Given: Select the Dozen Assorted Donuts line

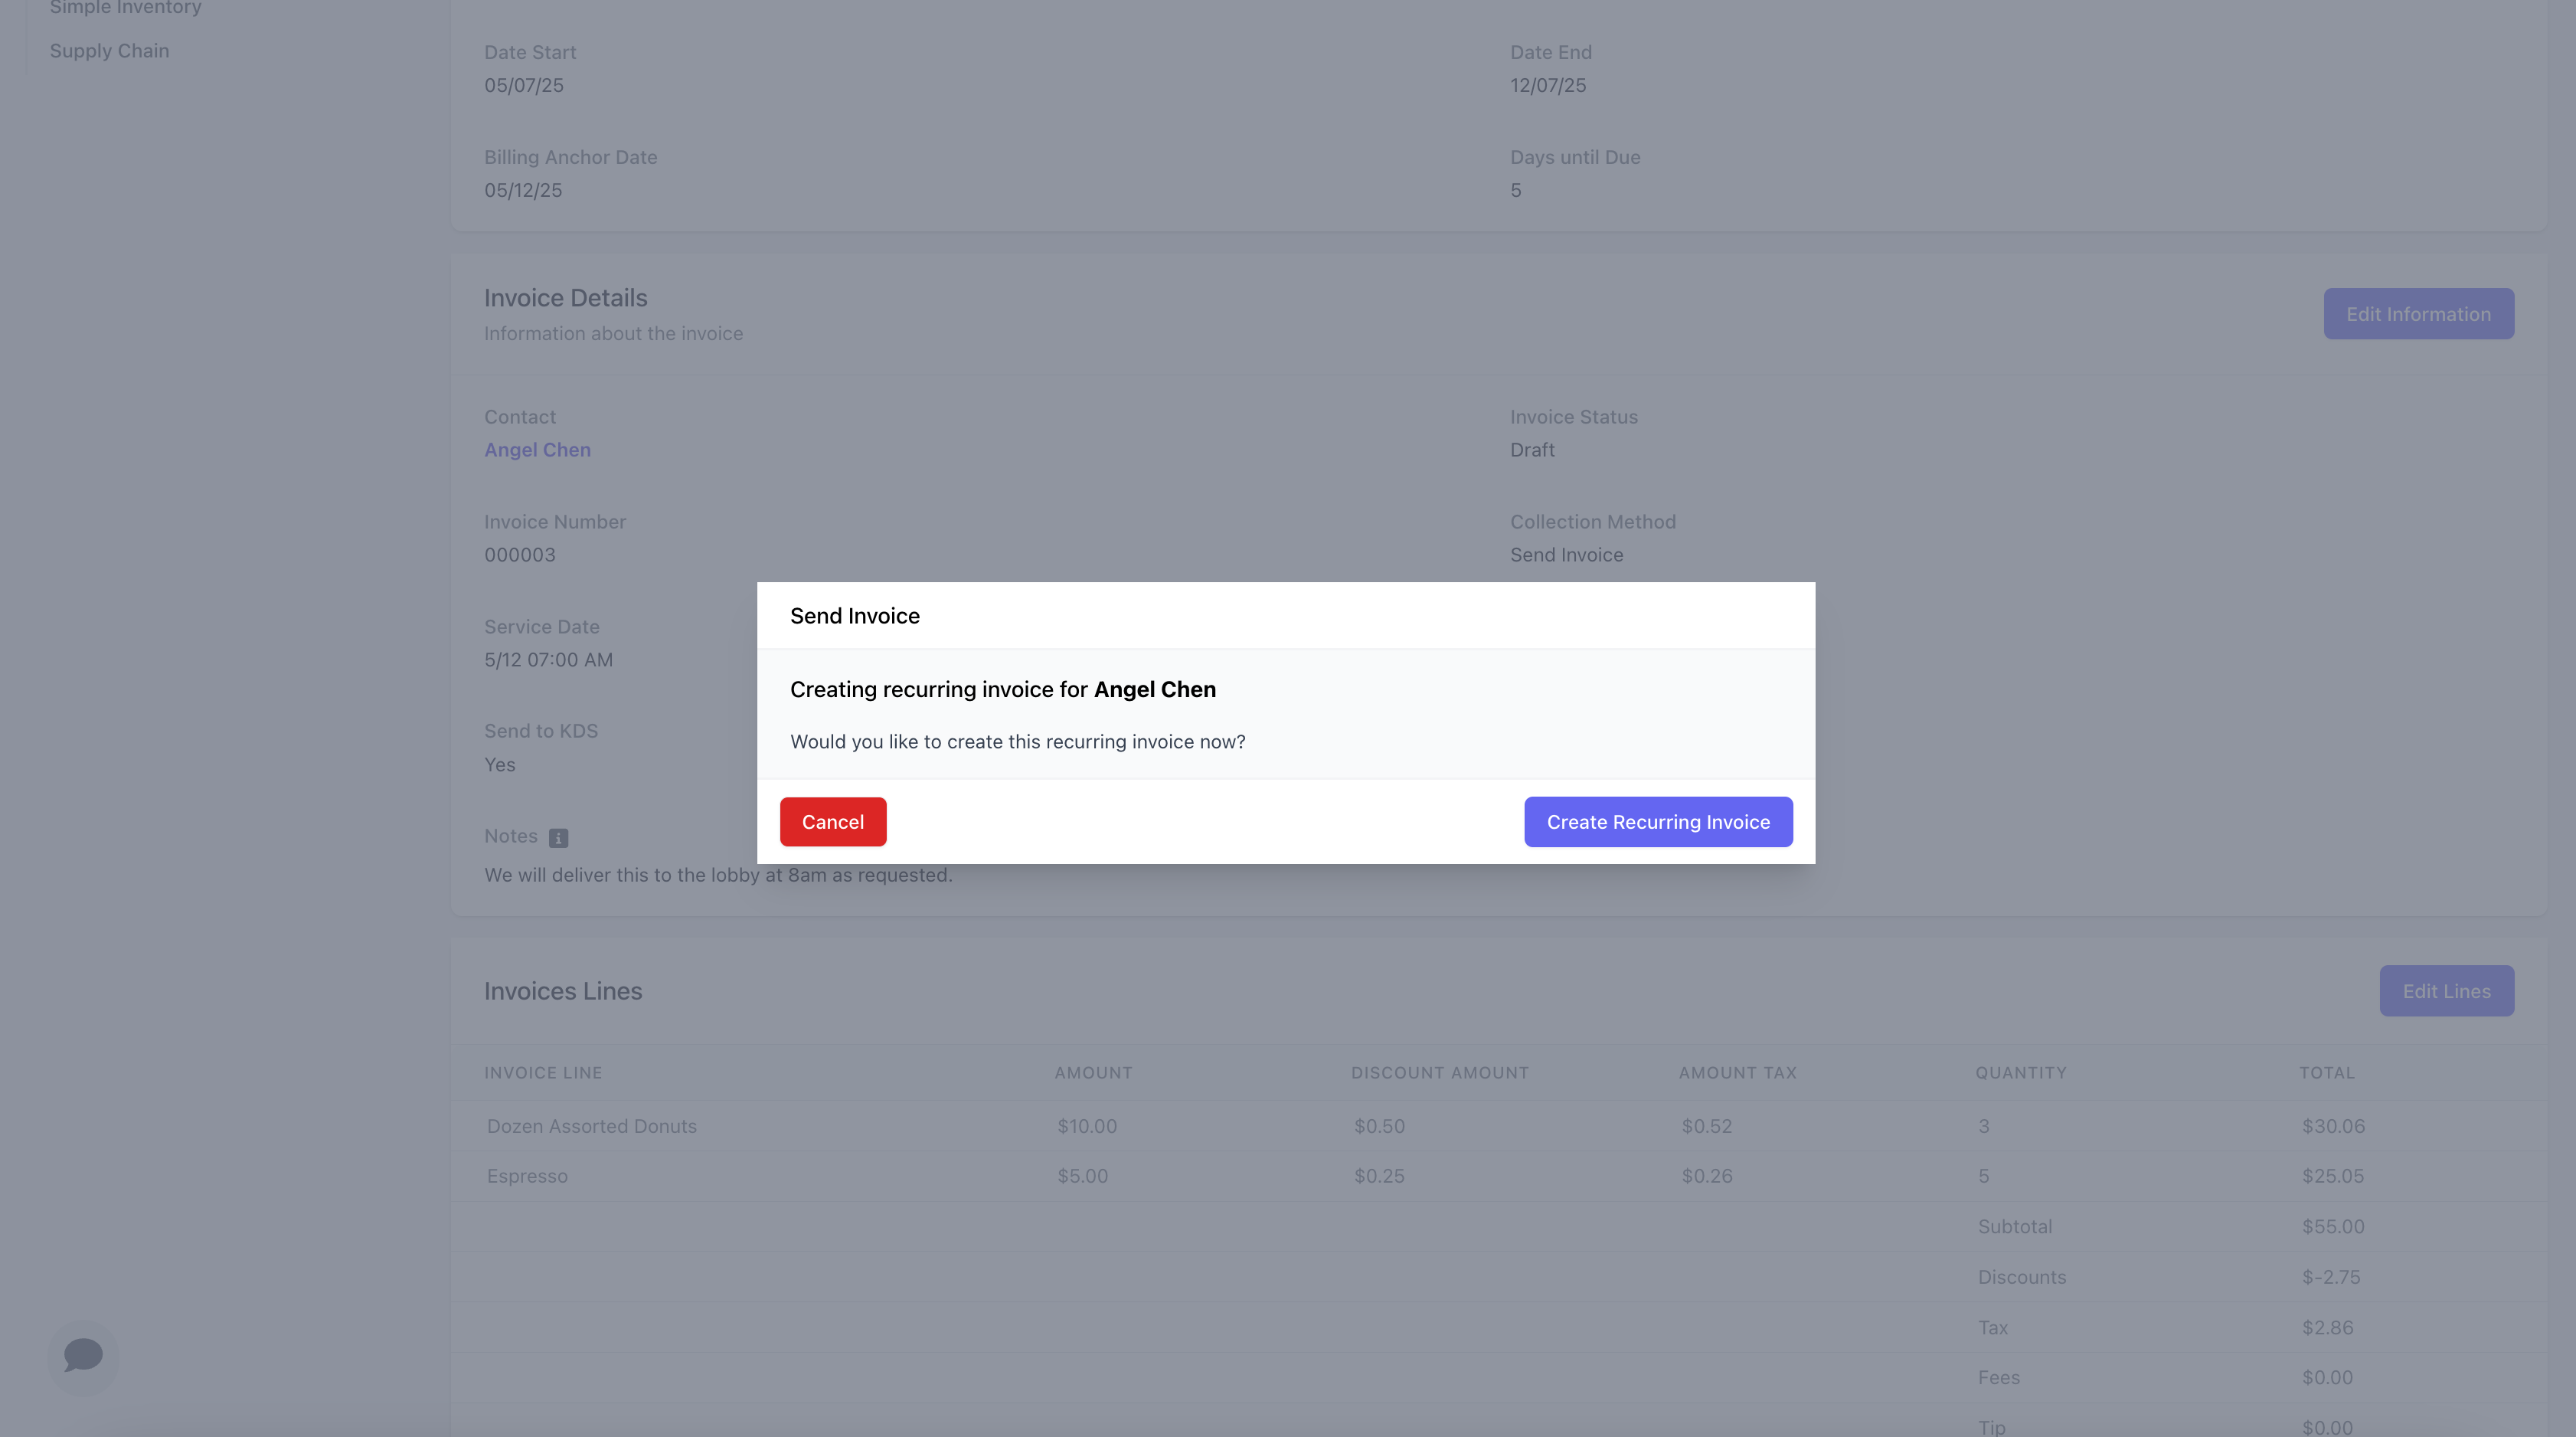Looking at the screenshot, I should (591, 1126).
